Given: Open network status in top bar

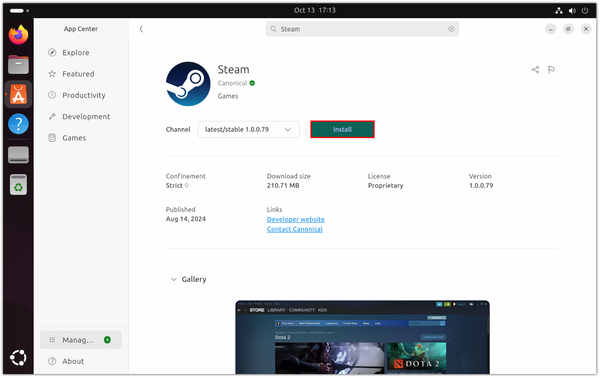Looking at the screenshot, I should 559,11.
